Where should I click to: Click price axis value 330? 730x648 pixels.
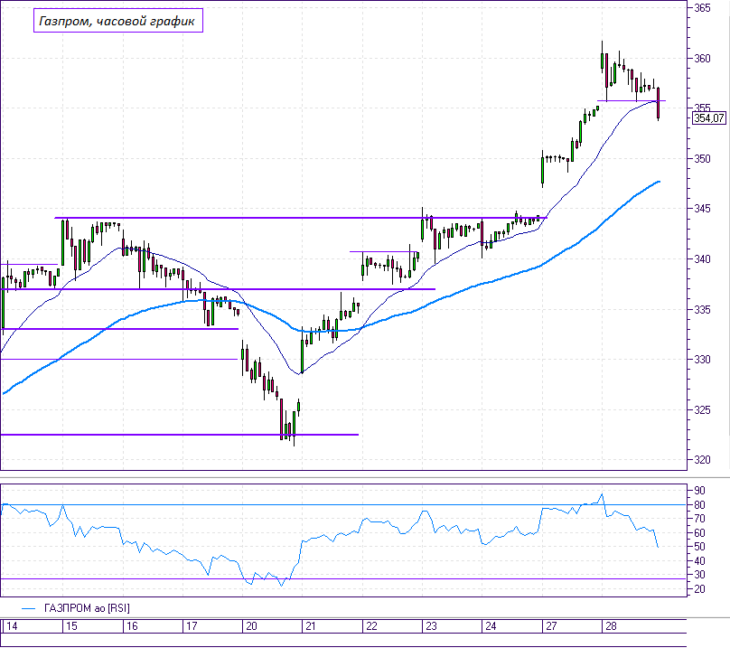(x=702, y=359)
